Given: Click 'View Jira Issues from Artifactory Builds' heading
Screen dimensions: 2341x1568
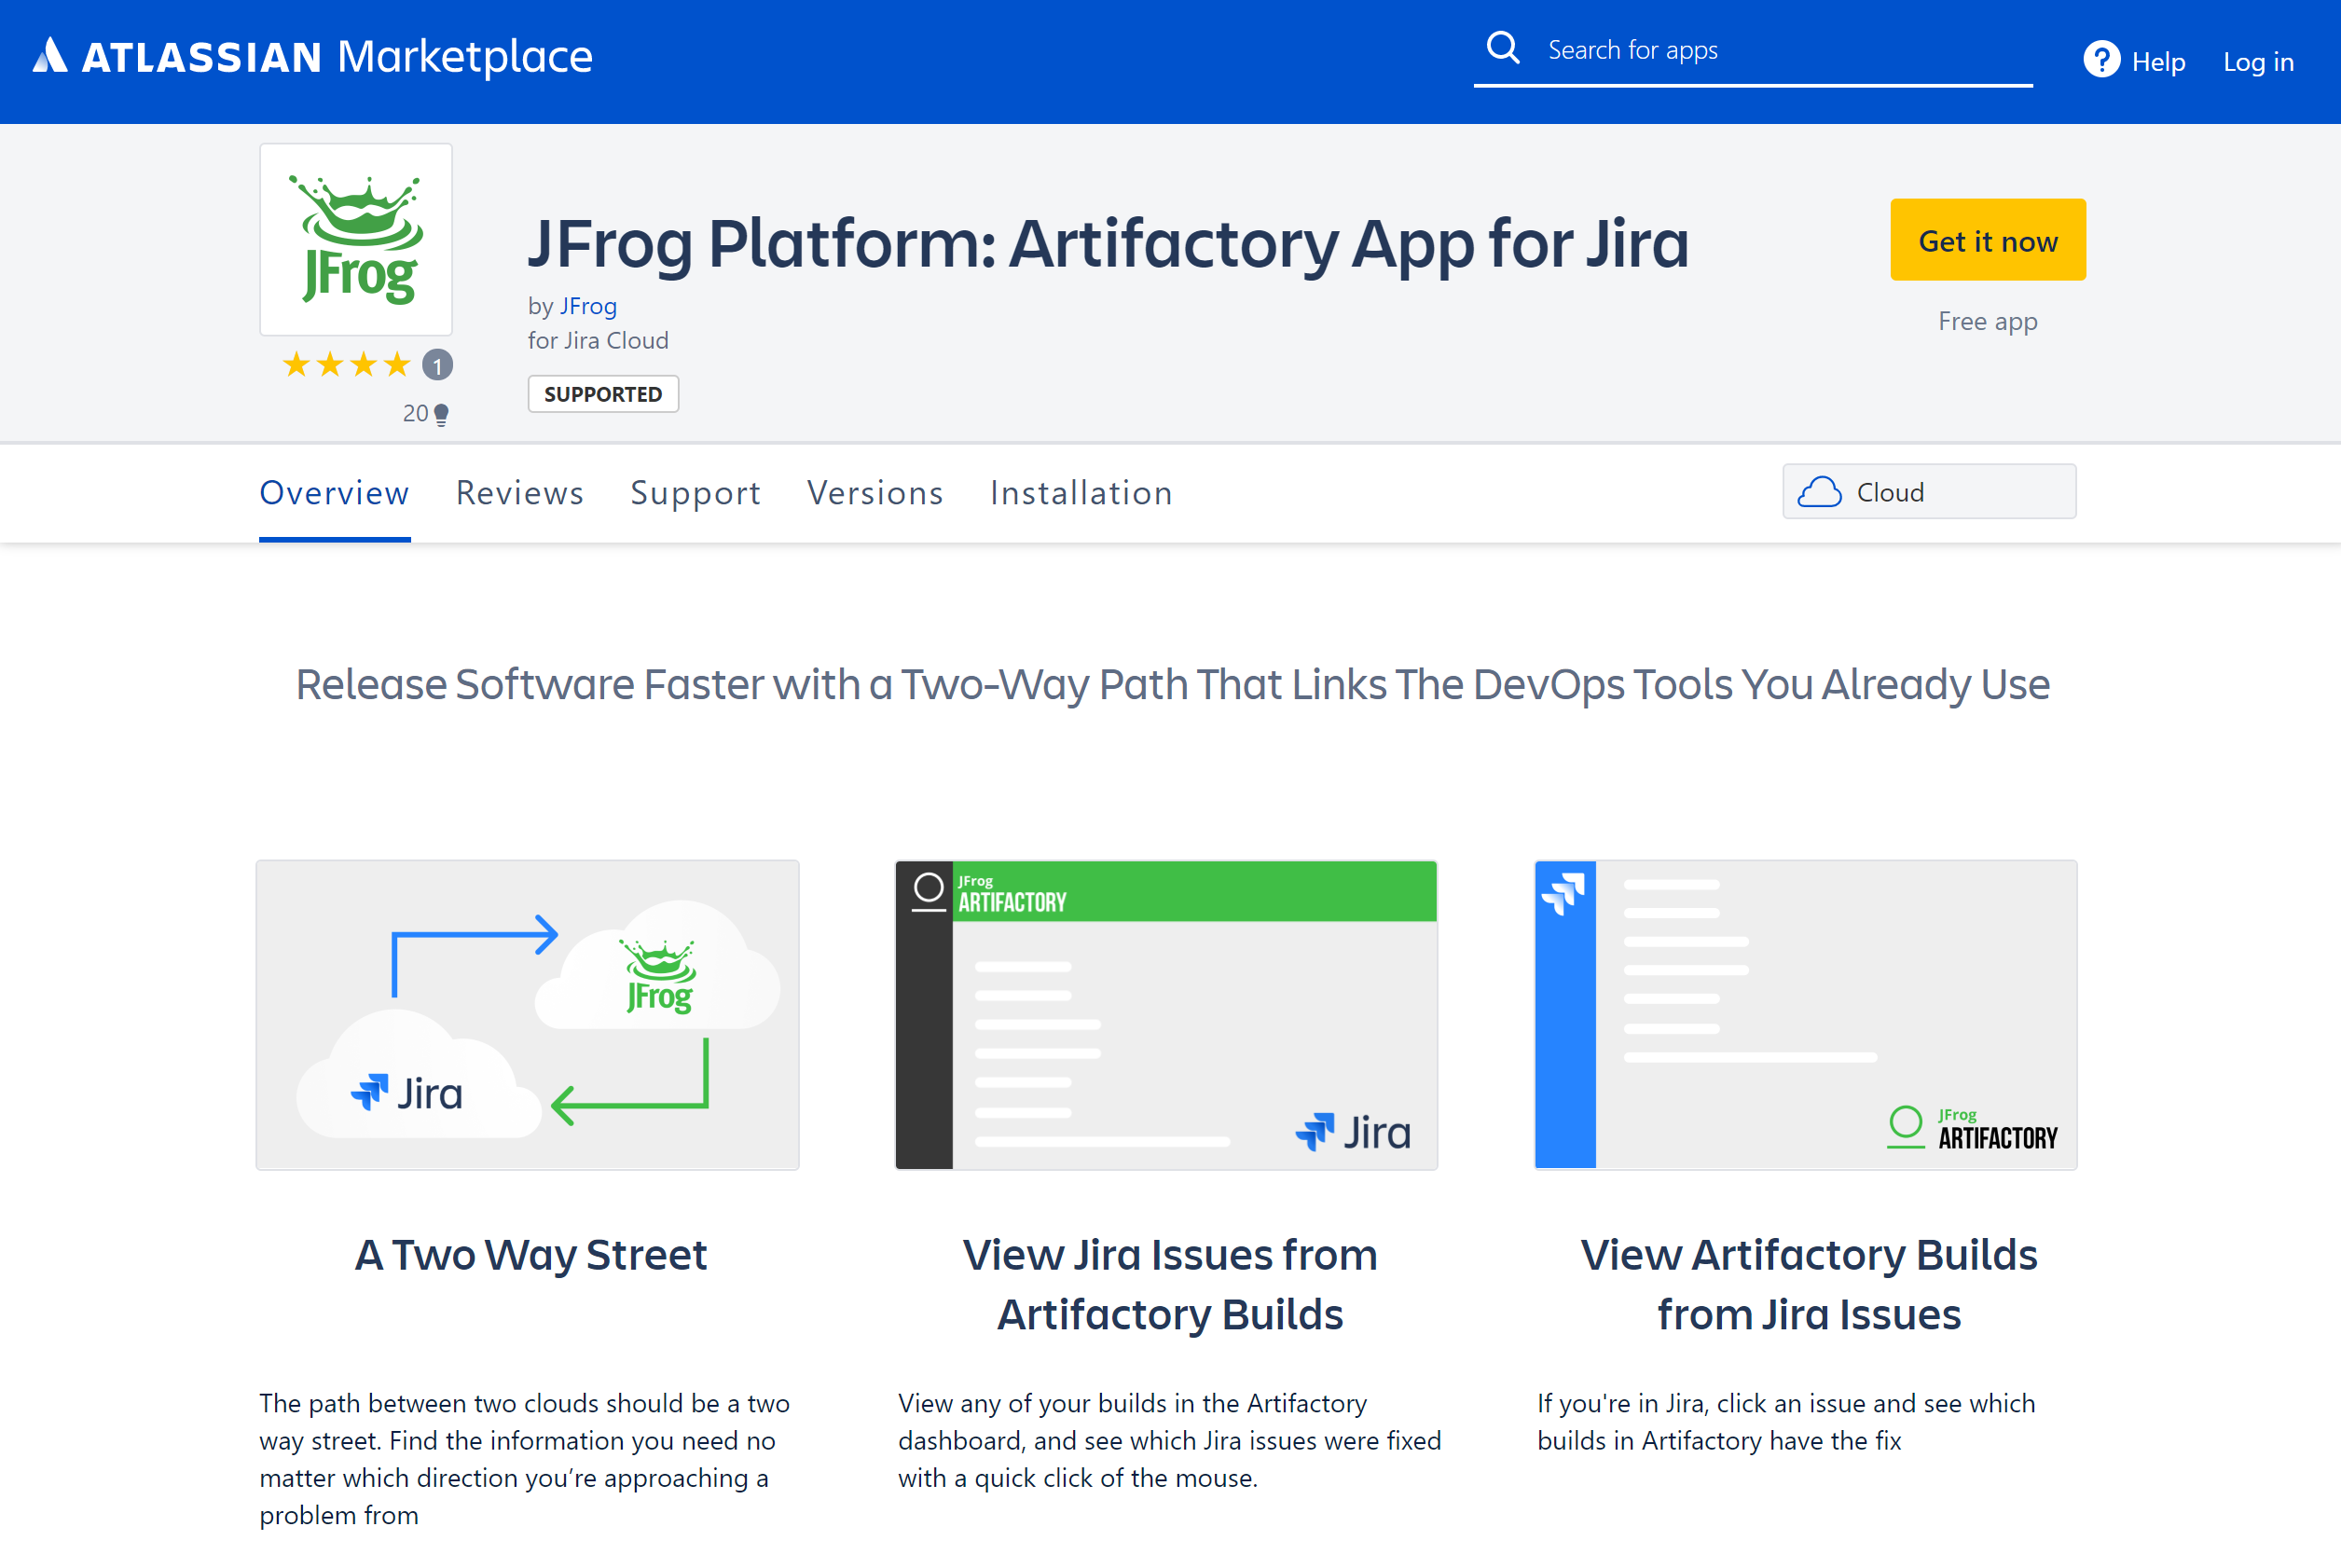Looking at the screenshot, I should click(1170, 1284).
